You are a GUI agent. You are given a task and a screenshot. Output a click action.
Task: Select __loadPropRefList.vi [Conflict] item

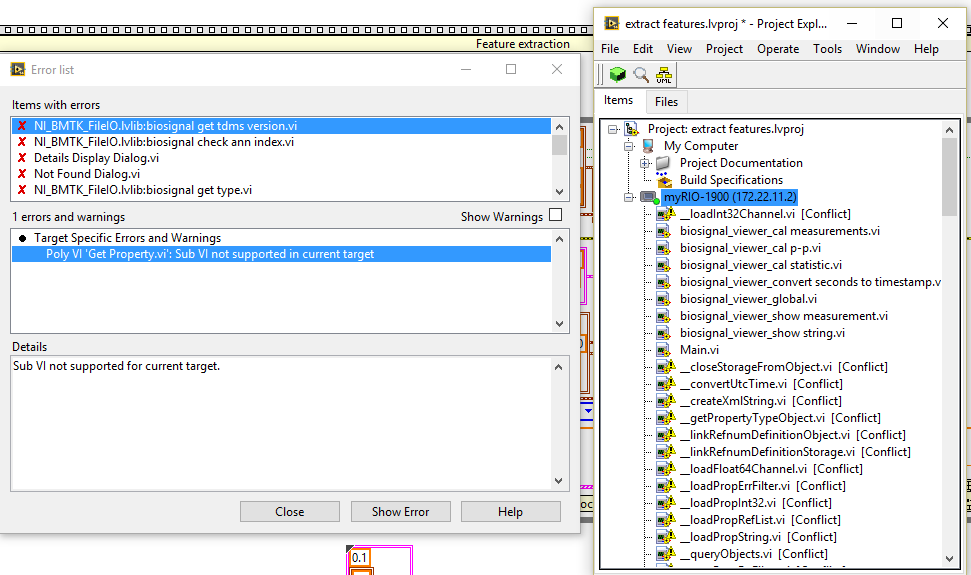point(760,521)
